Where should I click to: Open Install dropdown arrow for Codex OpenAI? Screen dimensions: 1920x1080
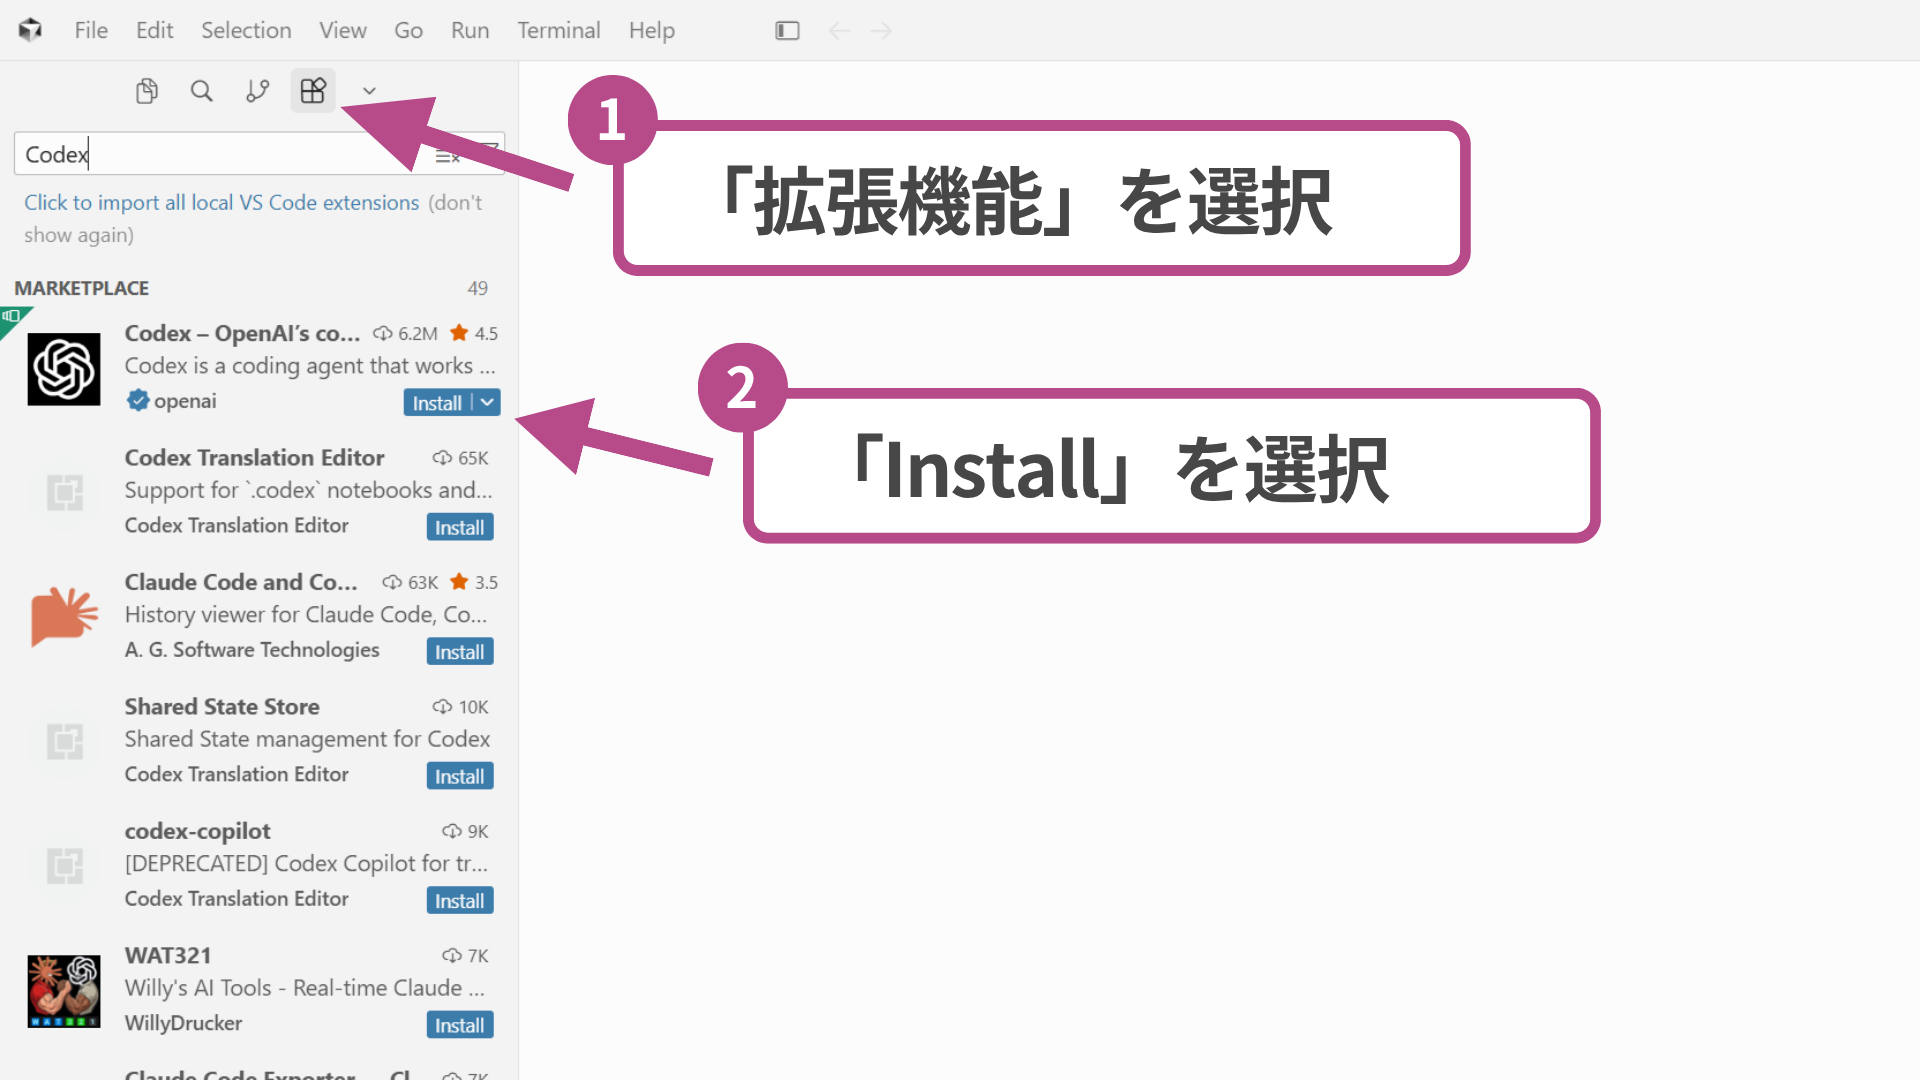point(487,403)
